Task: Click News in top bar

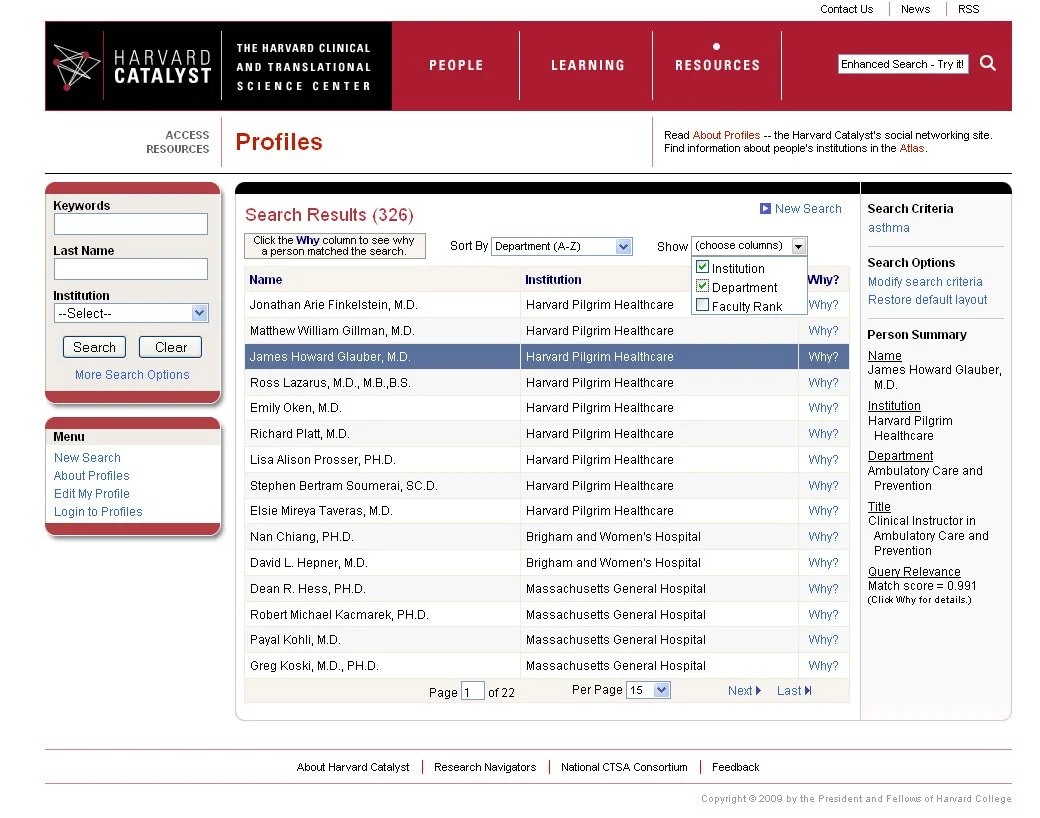Action: [915, 9]
